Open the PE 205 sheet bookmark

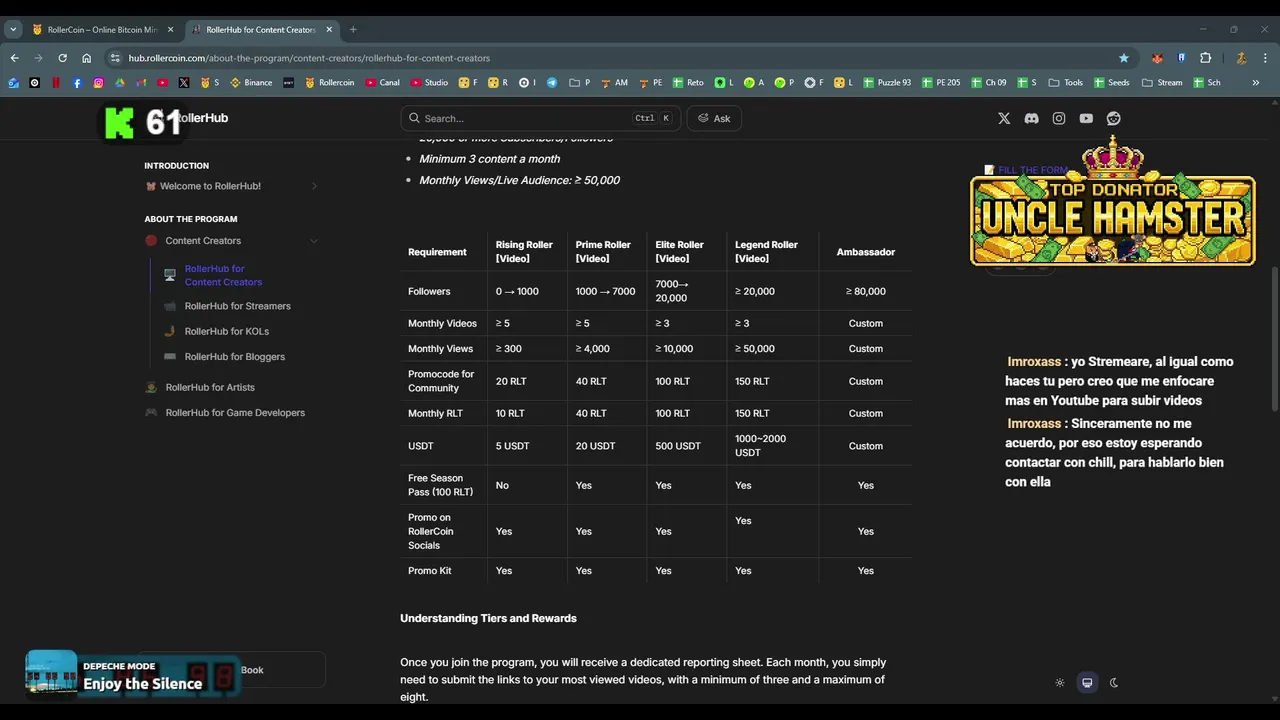coord(941,83)
